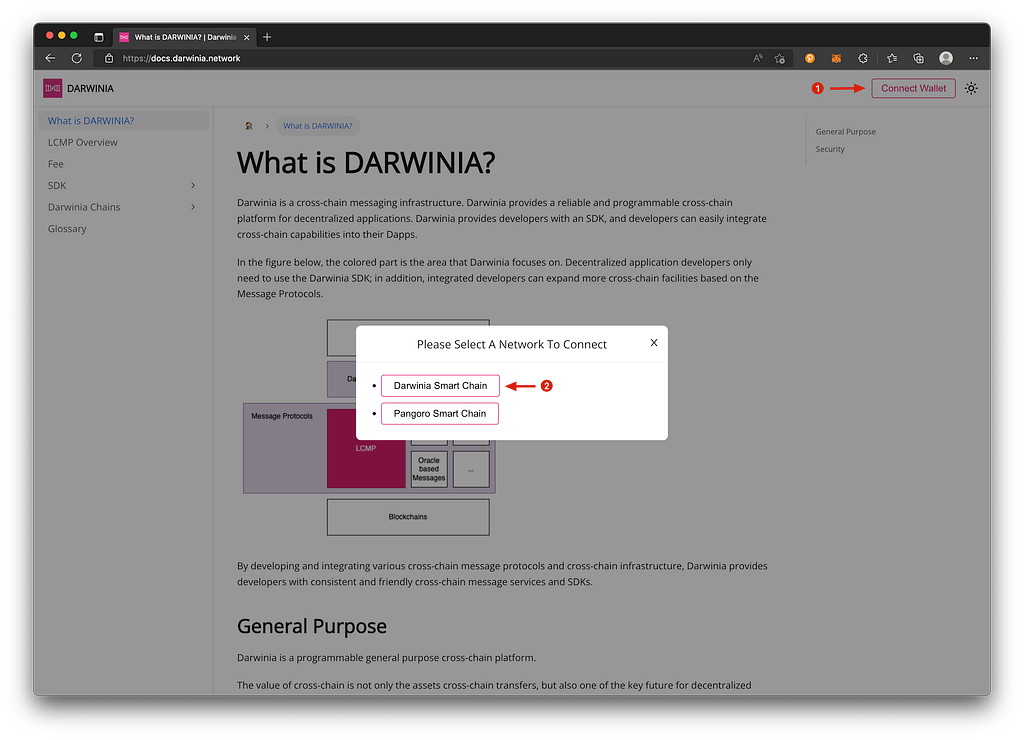The width and height of the screenshot is (1024, 740).
Task: Click the browser back arrow
Action: point(50,58)
